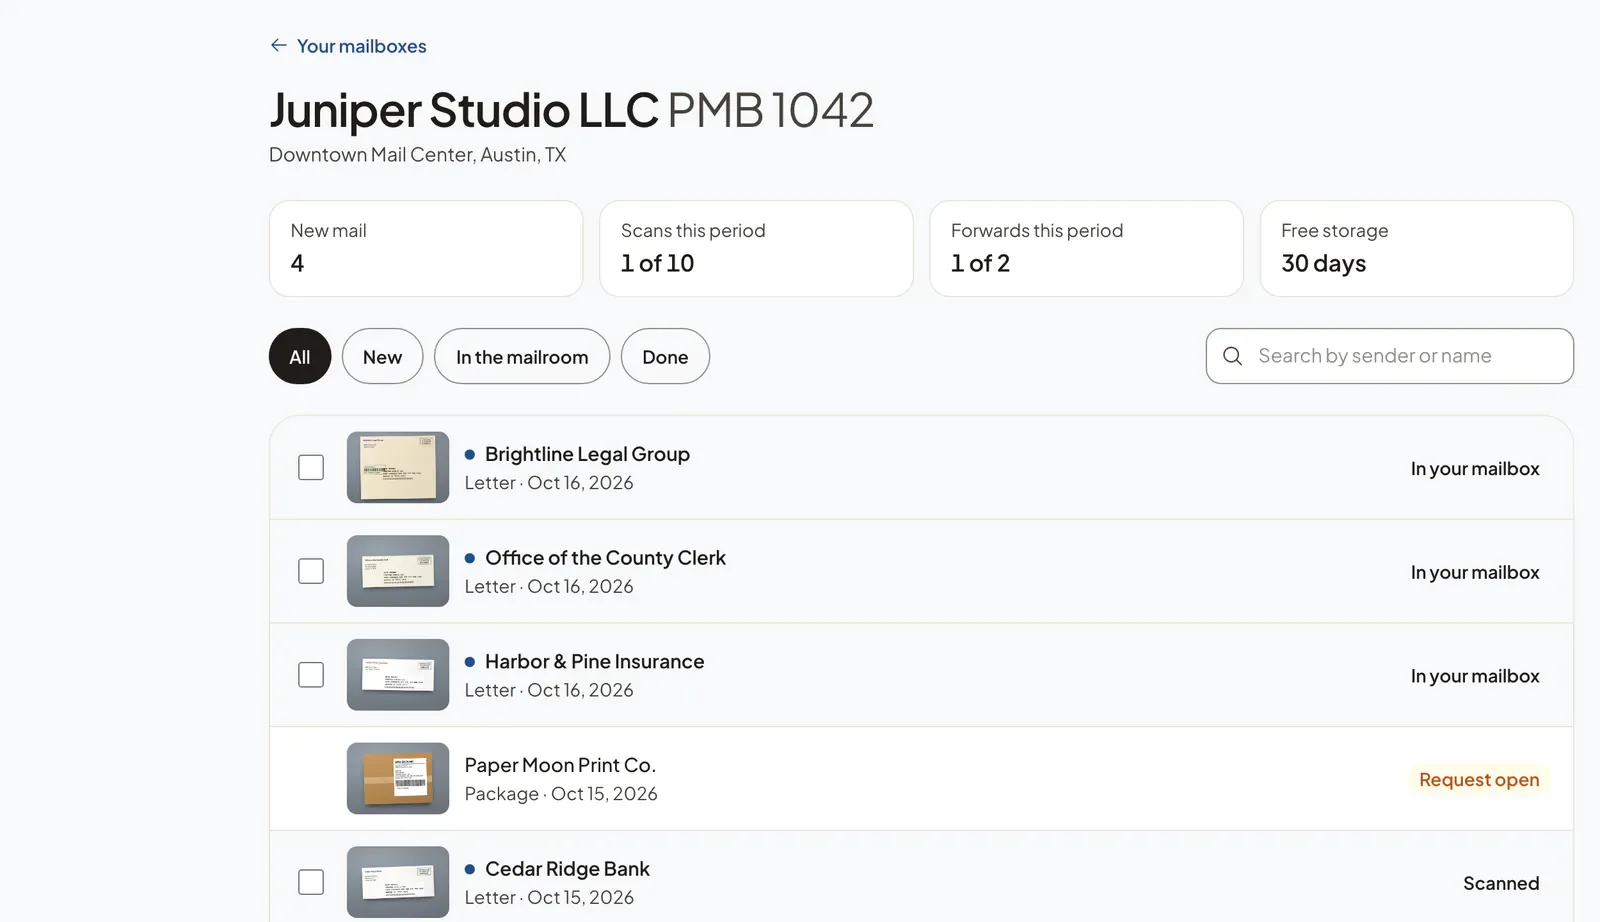The width and height of the screenshot is (1600, 922).
Task: Click the unread dot beside Brightline Legal Group
Action: point(470,454)
